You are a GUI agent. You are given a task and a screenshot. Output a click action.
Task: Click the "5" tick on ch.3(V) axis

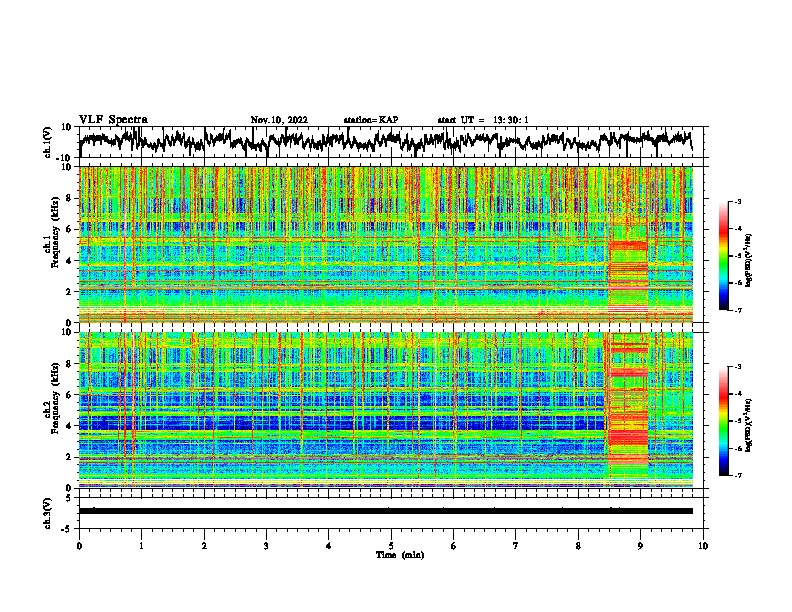coord(70,498)
